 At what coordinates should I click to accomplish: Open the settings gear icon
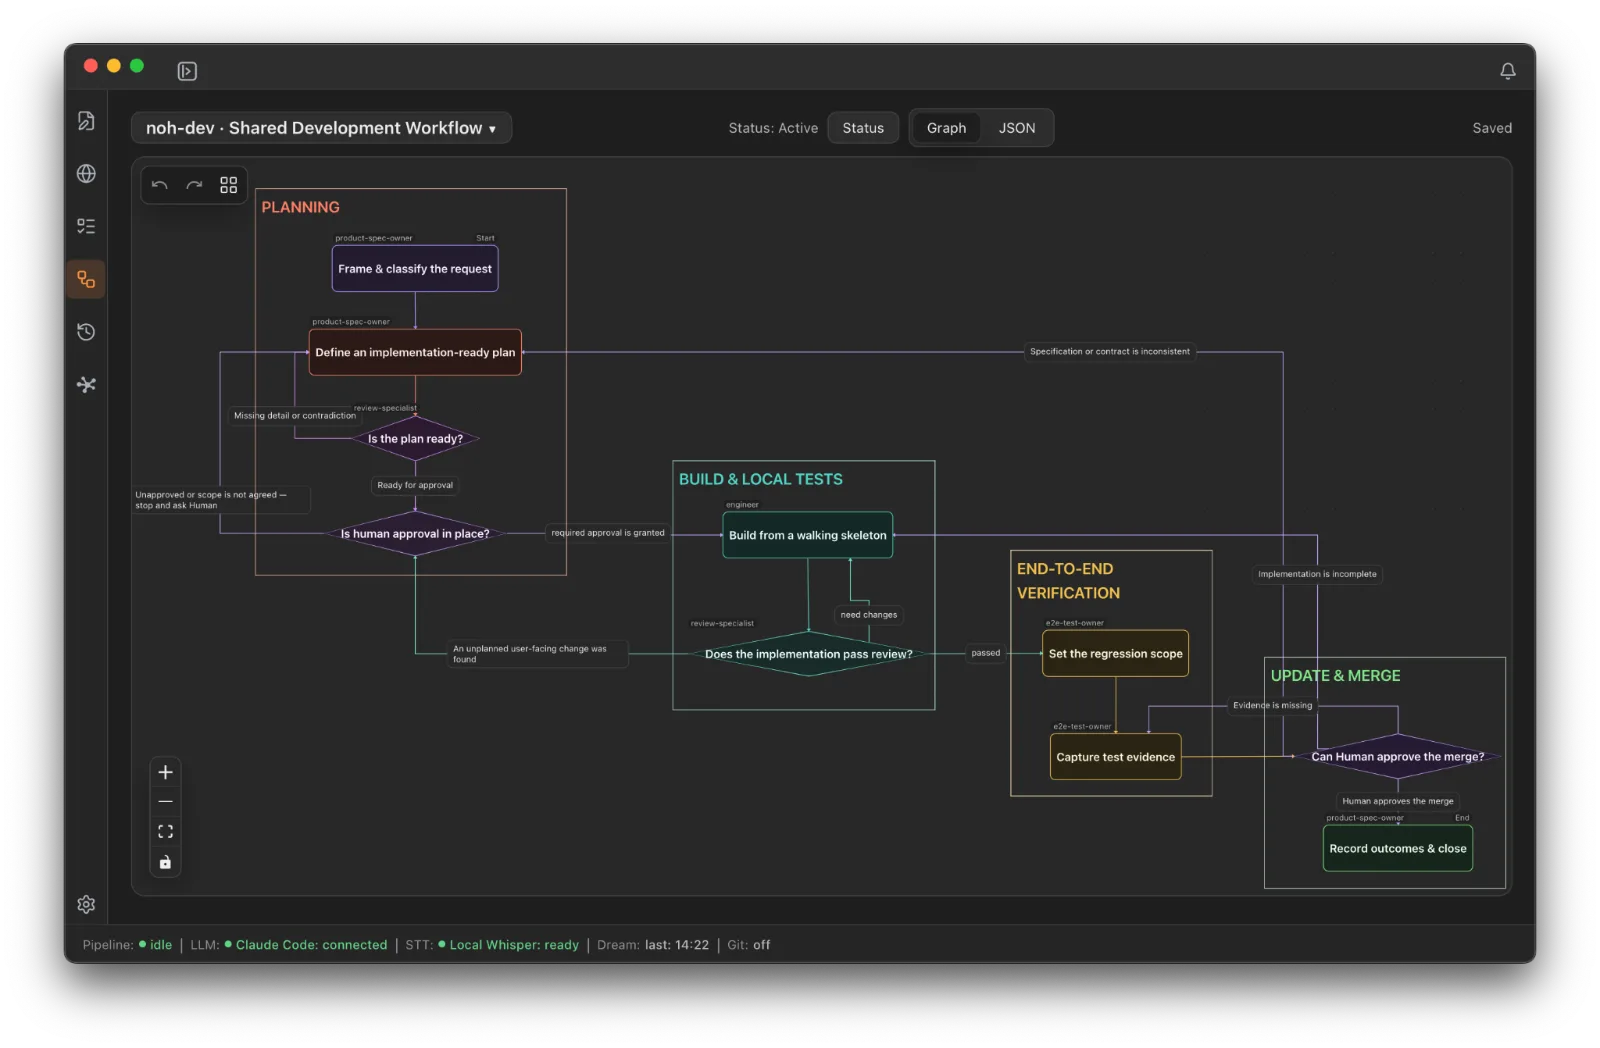[x=86, y=904]
